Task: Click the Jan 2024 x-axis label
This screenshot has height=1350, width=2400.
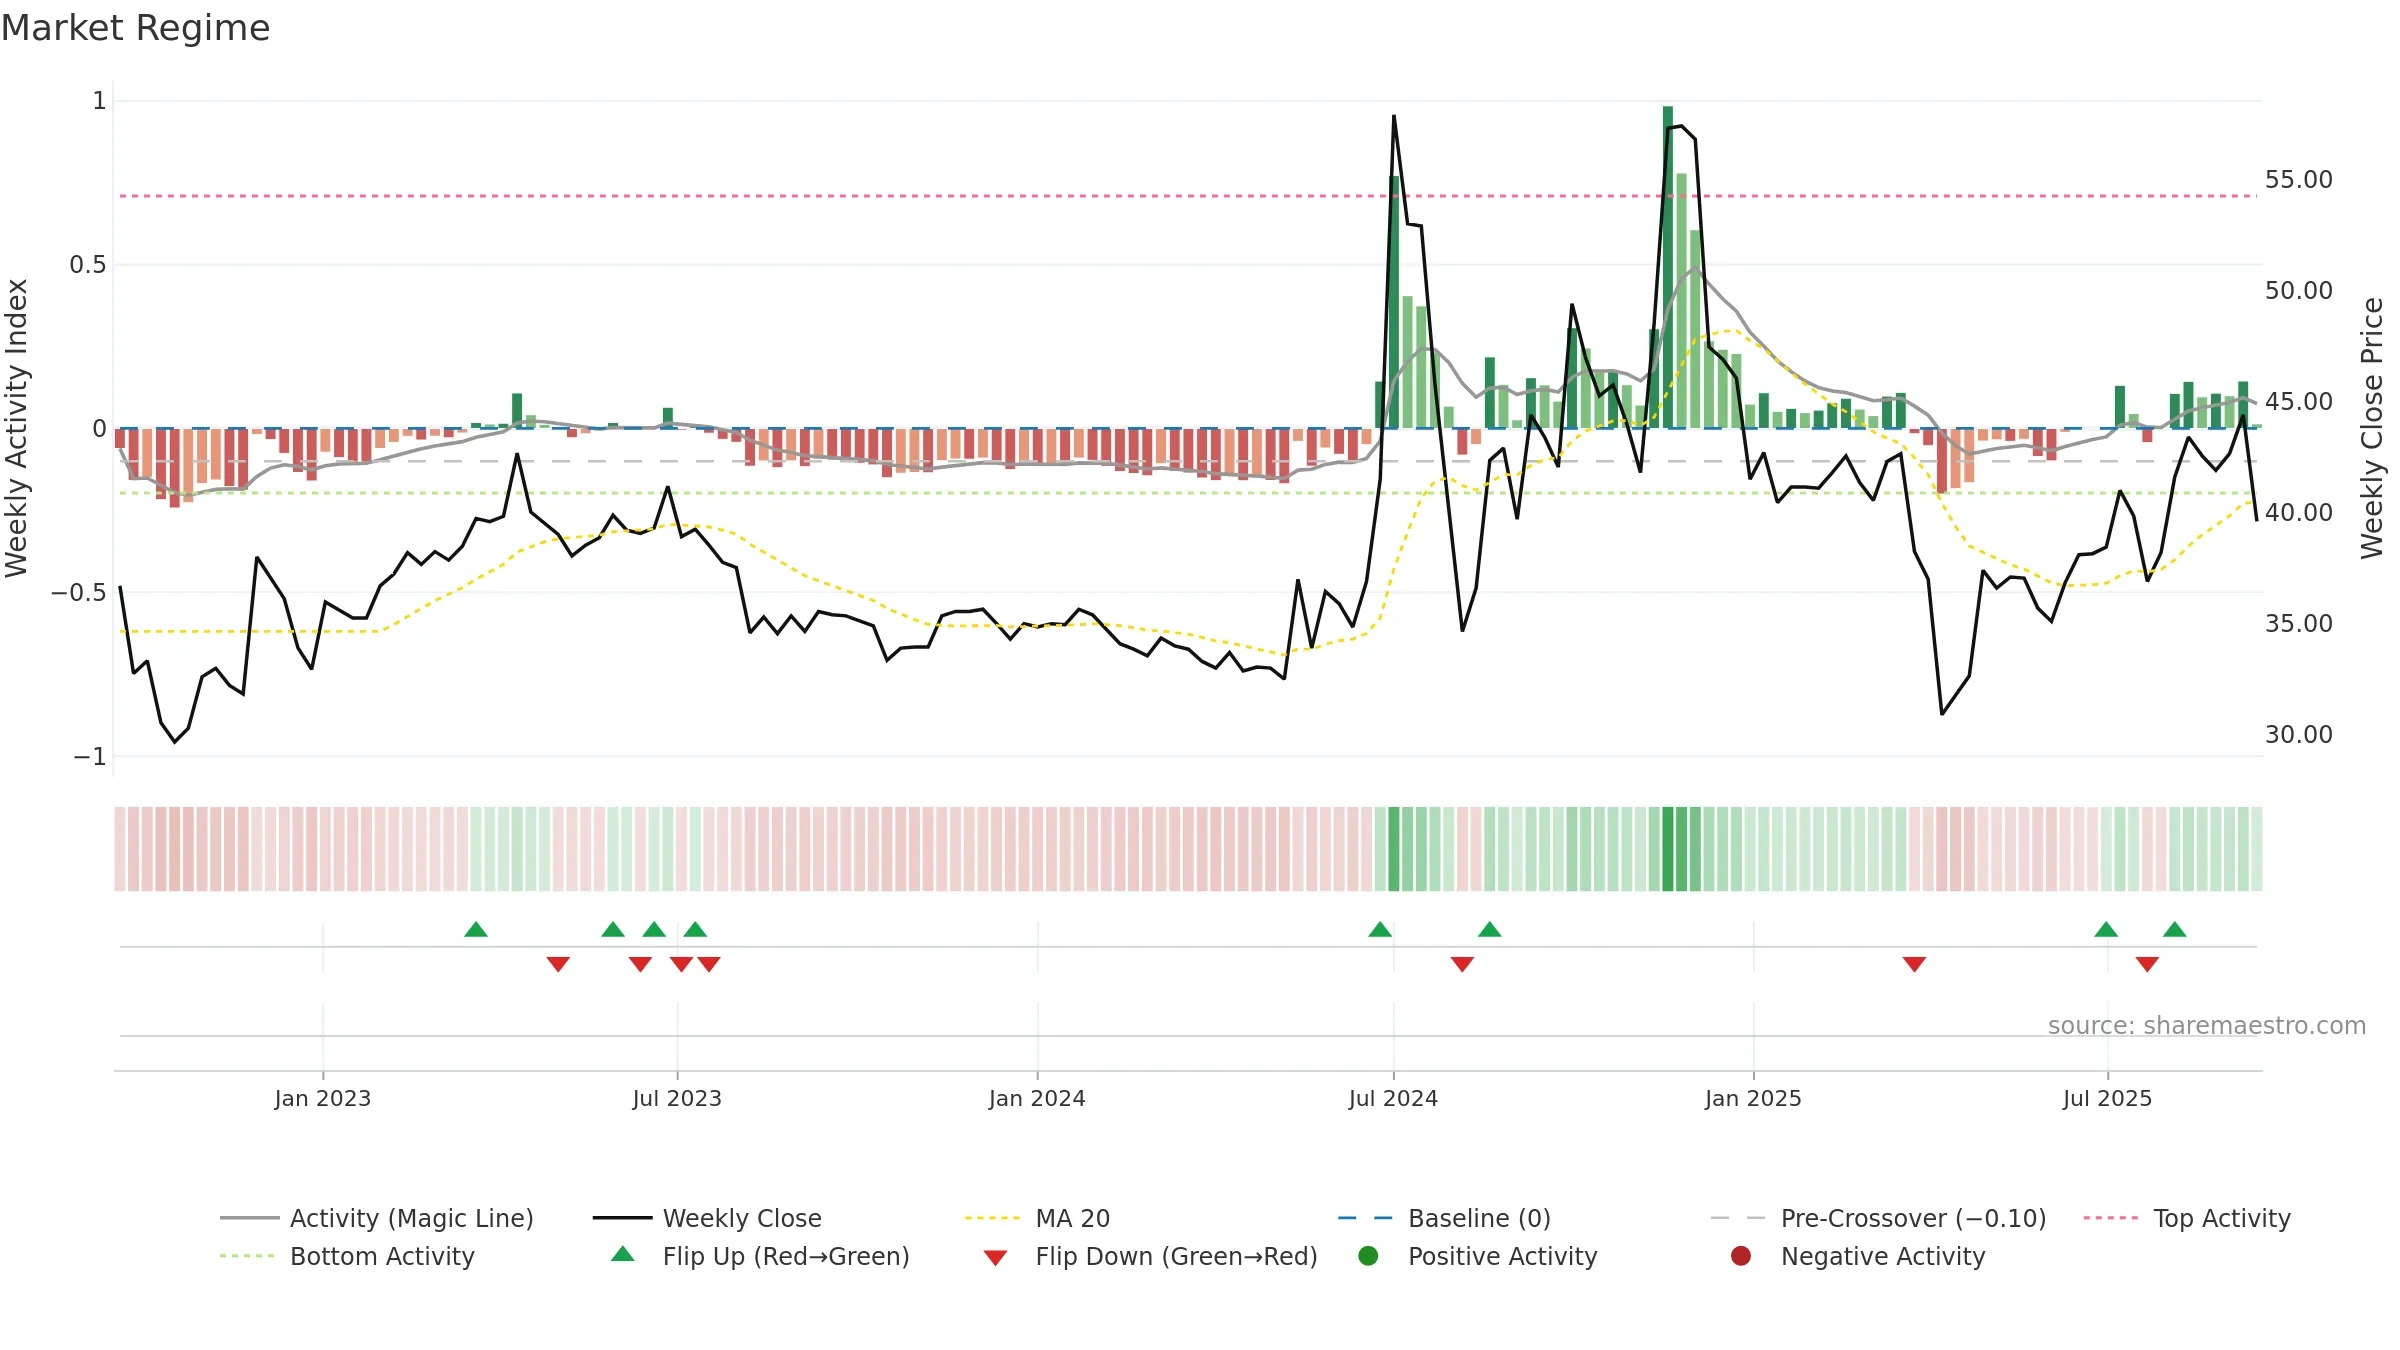Action: pos(1037,1098)
